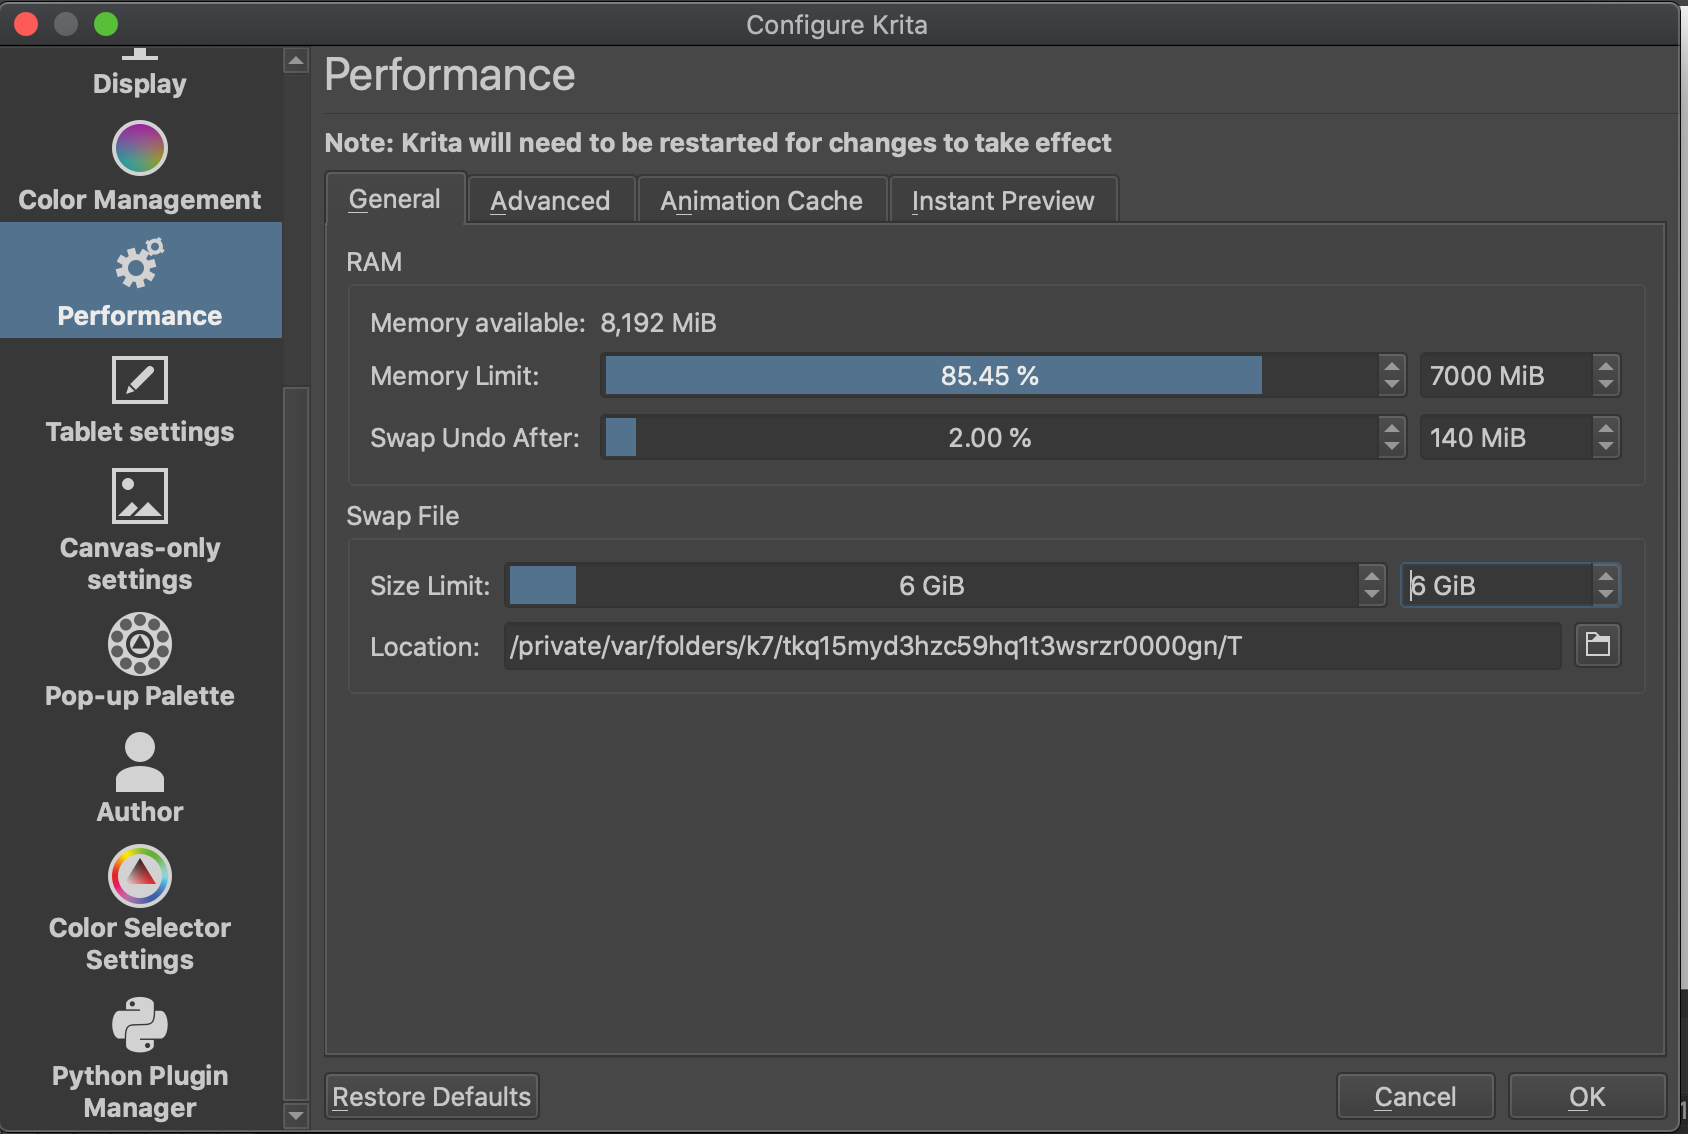Select the Color Management wheel icon

coord(139,148)
